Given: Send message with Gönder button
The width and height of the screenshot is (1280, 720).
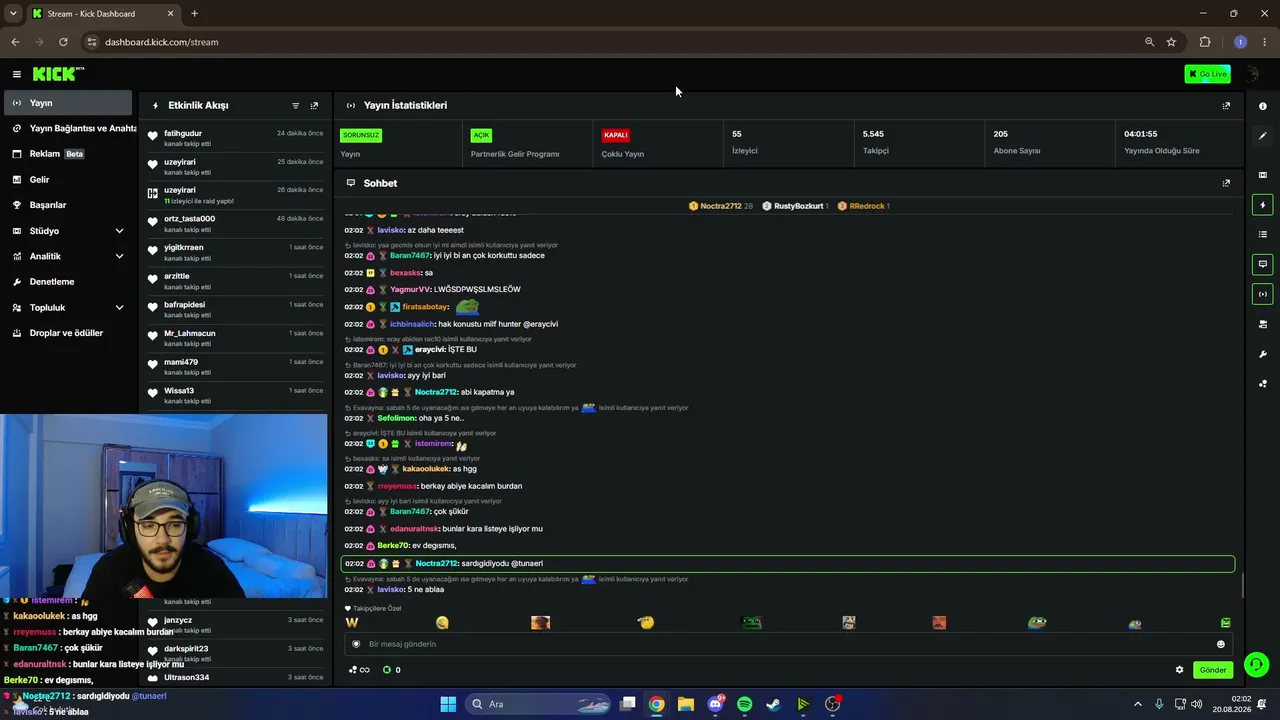Looking at the screenshot, I should tap(1212, 670).
